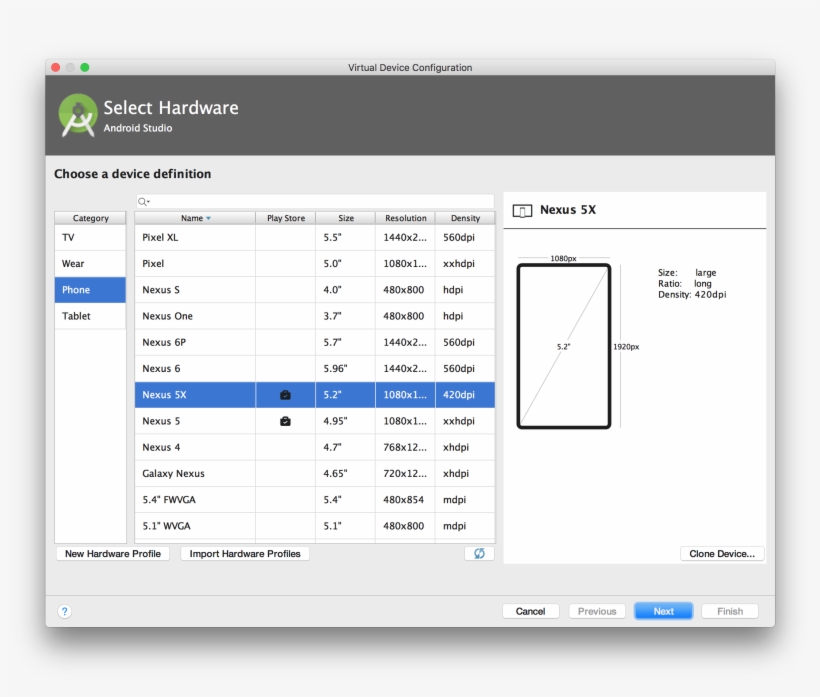Click the Play Store icon in Nexus 5 row

285,421
